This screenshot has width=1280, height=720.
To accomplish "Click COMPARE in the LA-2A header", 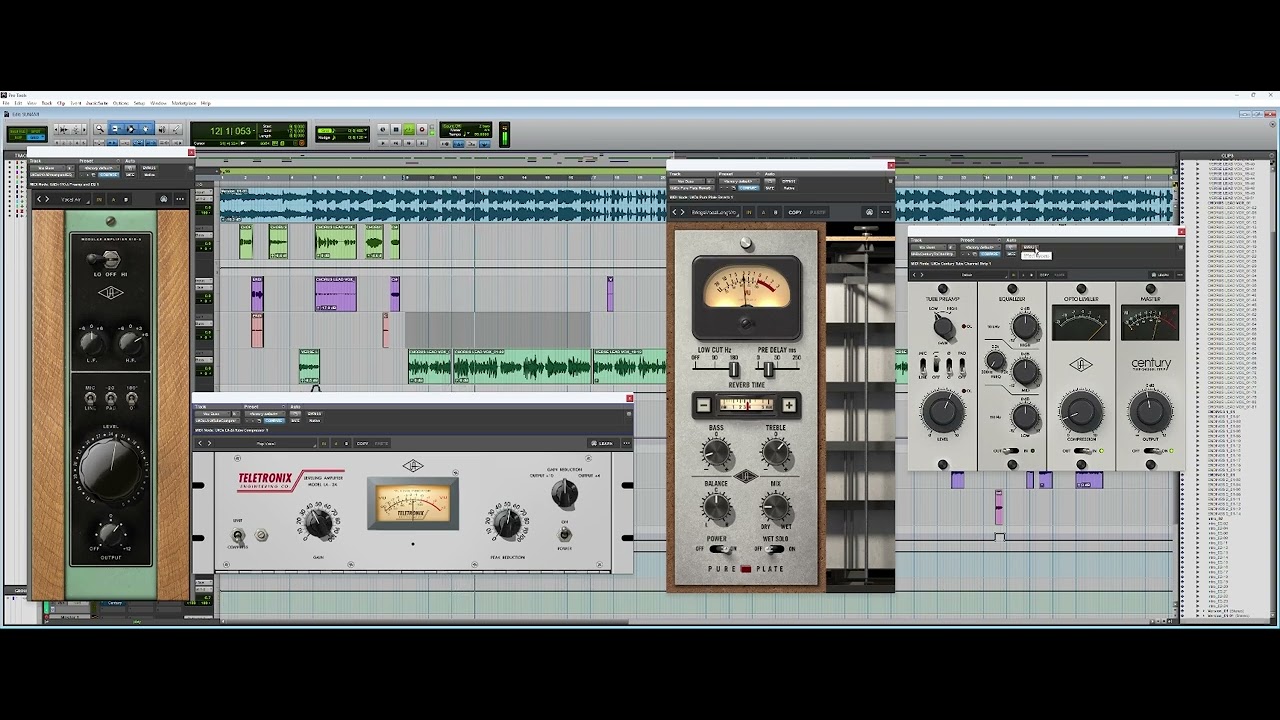I will (274, 421).
